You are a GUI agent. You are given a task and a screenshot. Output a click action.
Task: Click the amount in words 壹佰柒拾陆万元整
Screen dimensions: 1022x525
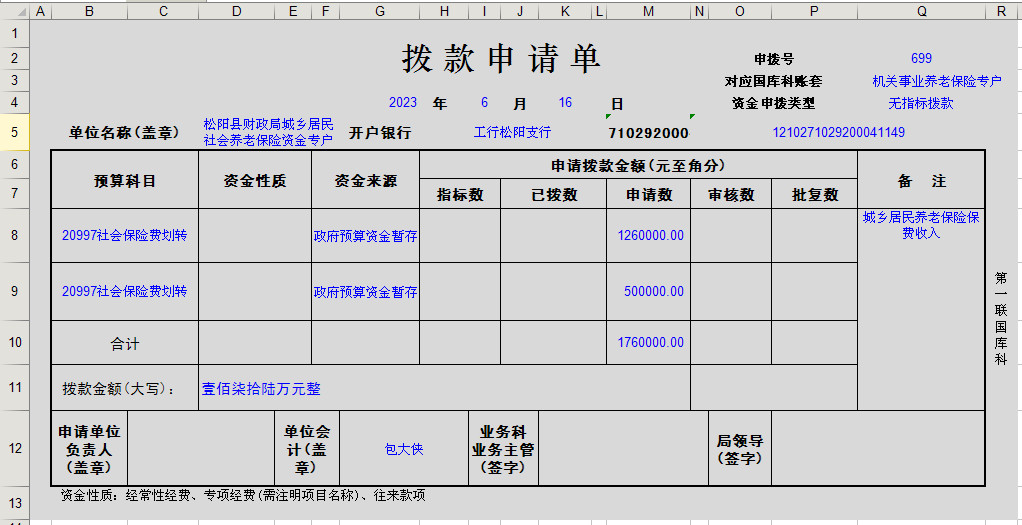coord(261,389)
